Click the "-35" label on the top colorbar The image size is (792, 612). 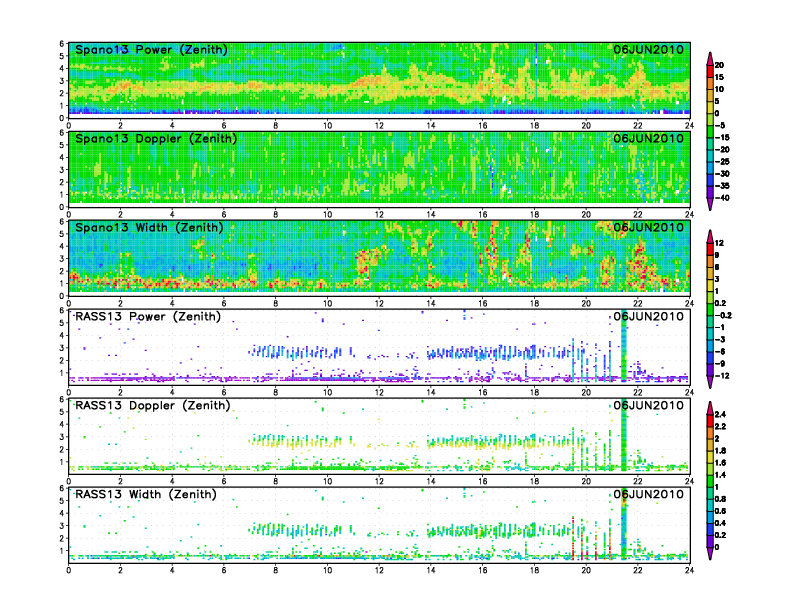pos(722,186)
